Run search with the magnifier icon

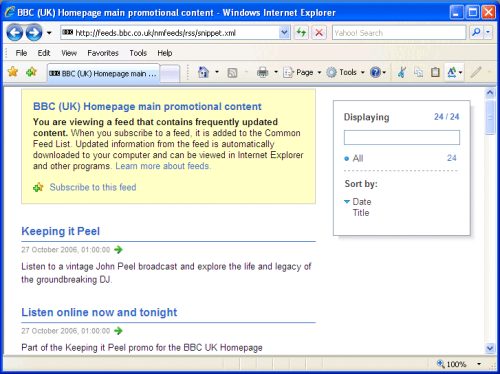tap(476, 32)
